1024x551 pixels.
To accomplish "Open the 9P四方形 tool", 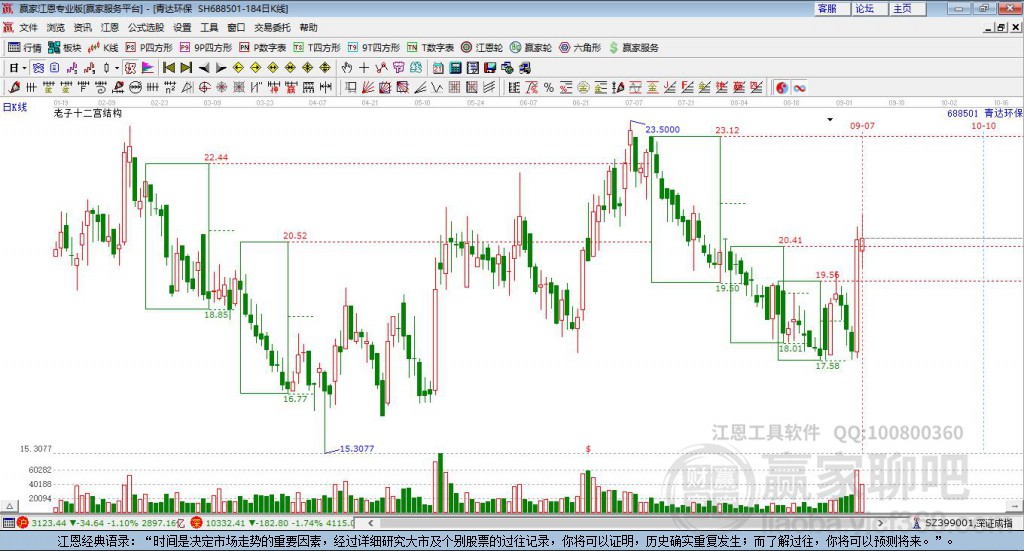I will click(206, 48).
